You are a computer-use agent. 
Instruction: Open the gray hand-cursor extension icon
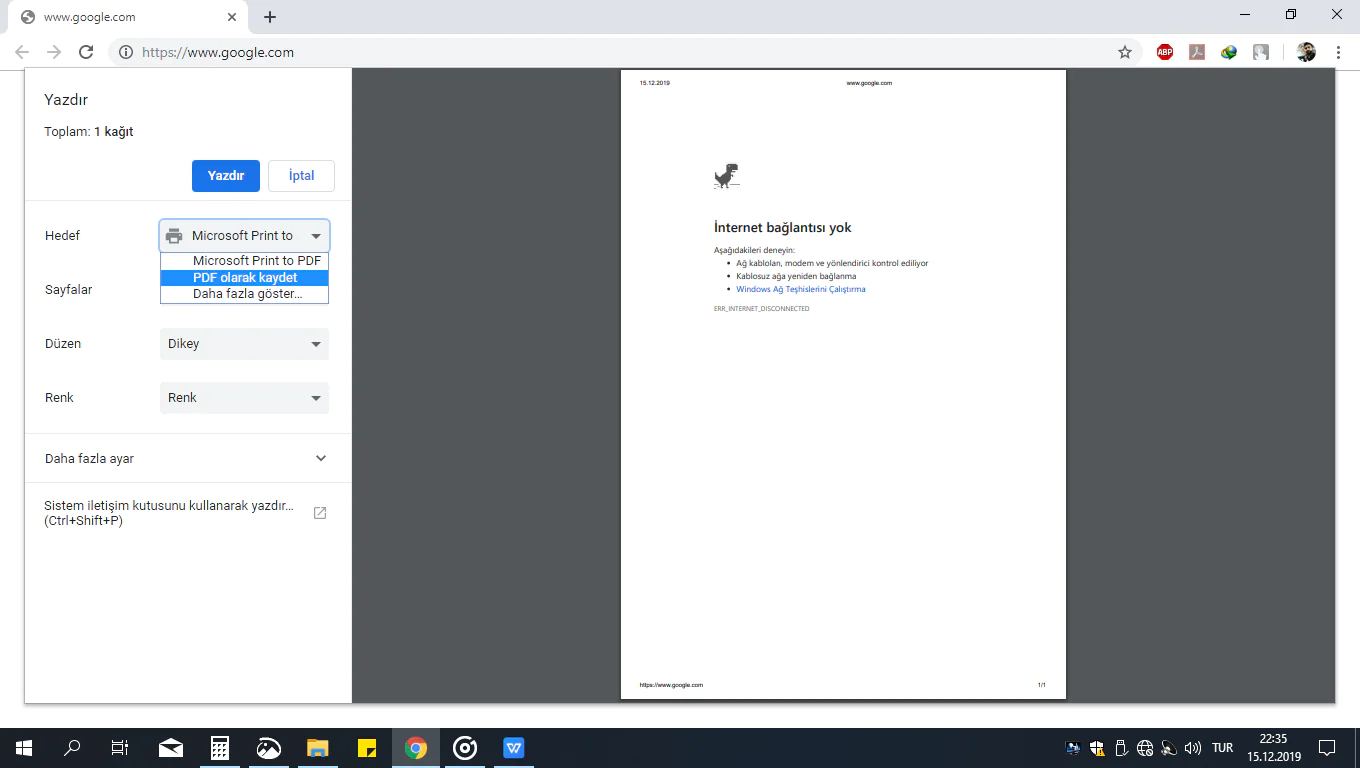click(1261, 52)
